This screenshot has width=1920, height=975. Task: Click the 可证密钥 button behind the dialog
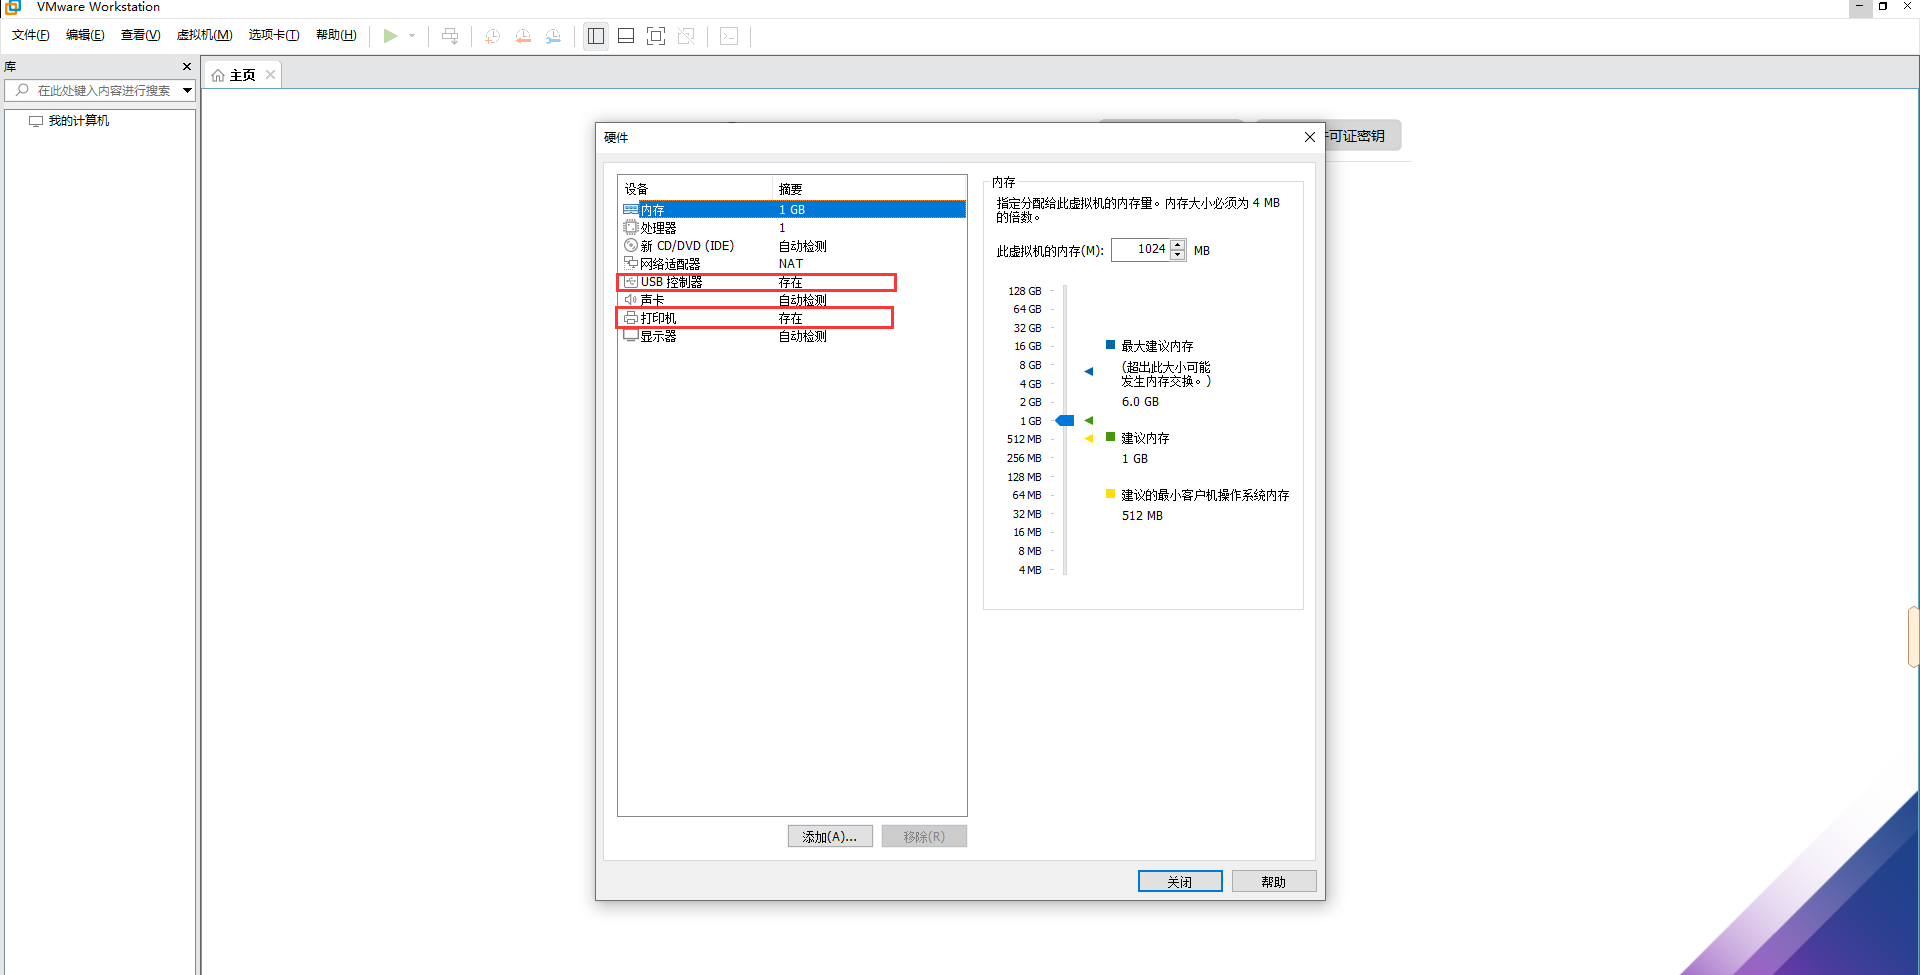(x=1363, y=136)
